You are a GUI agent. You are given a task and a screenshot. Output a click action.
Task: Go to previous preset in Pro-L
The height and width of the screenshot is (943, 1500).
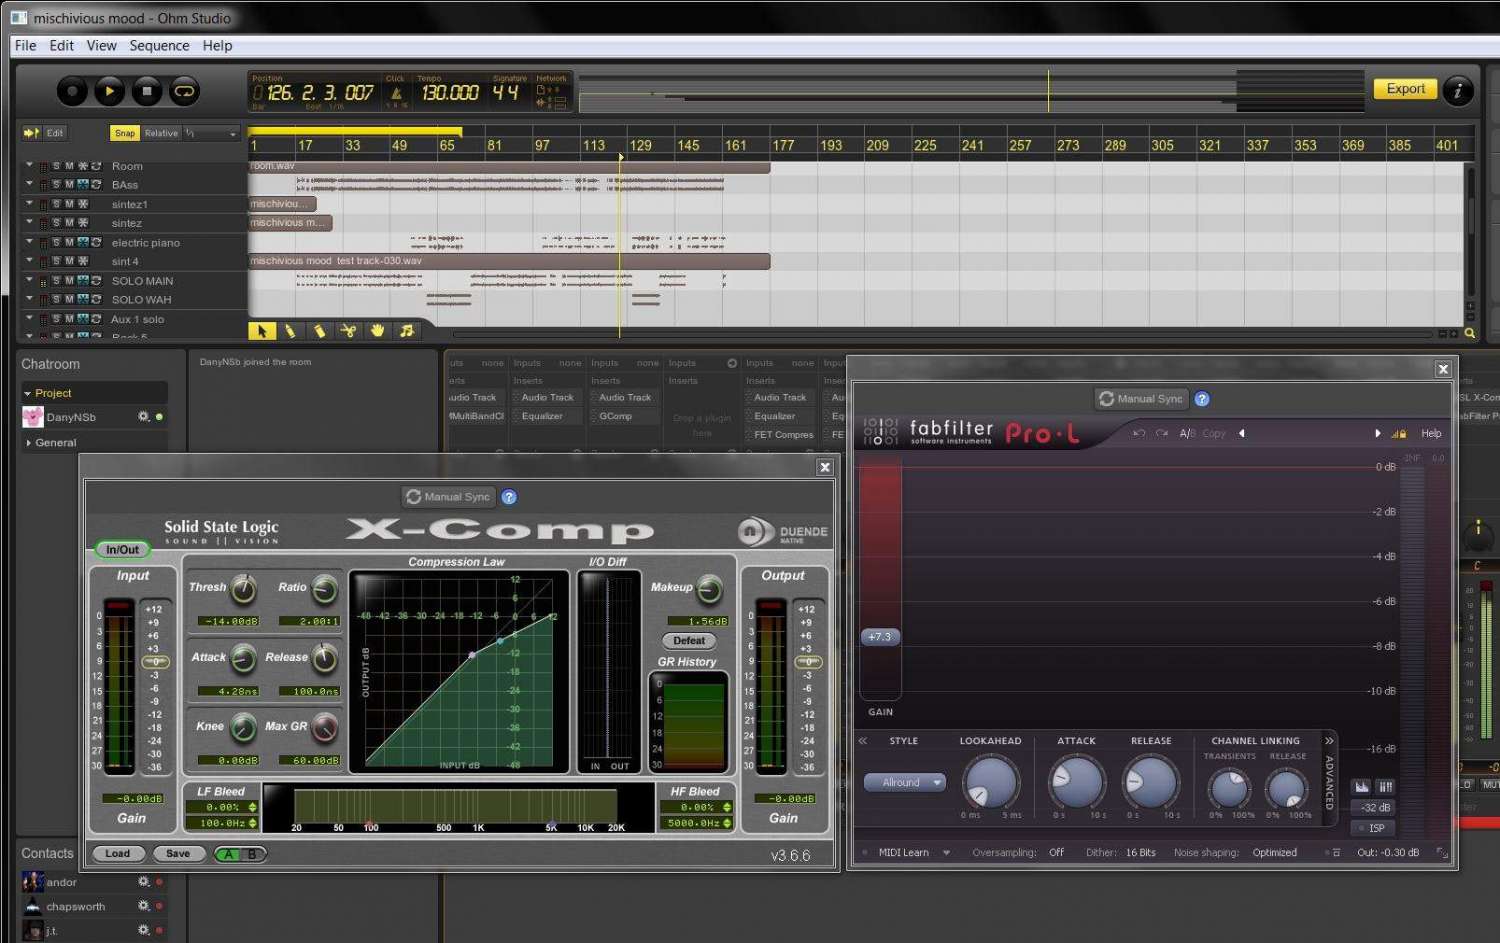(1242, 434)
